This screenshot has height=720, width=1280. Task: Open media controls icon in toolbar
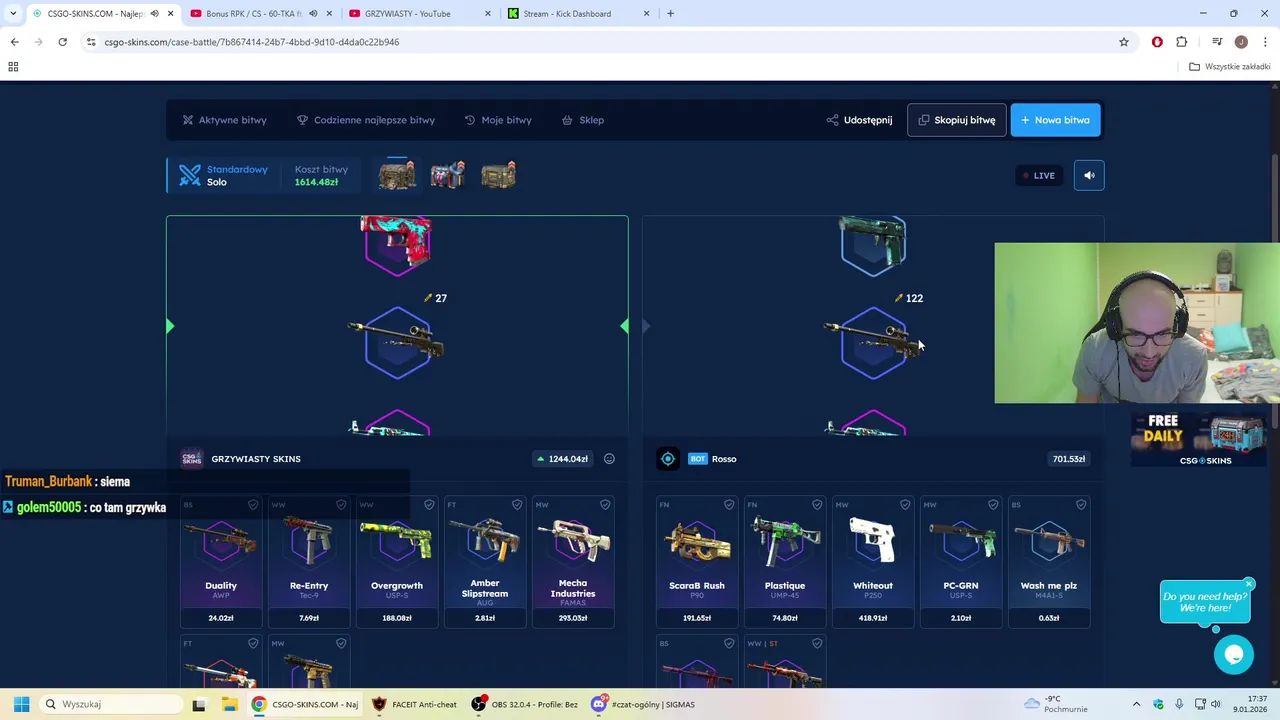(1217, 42)
